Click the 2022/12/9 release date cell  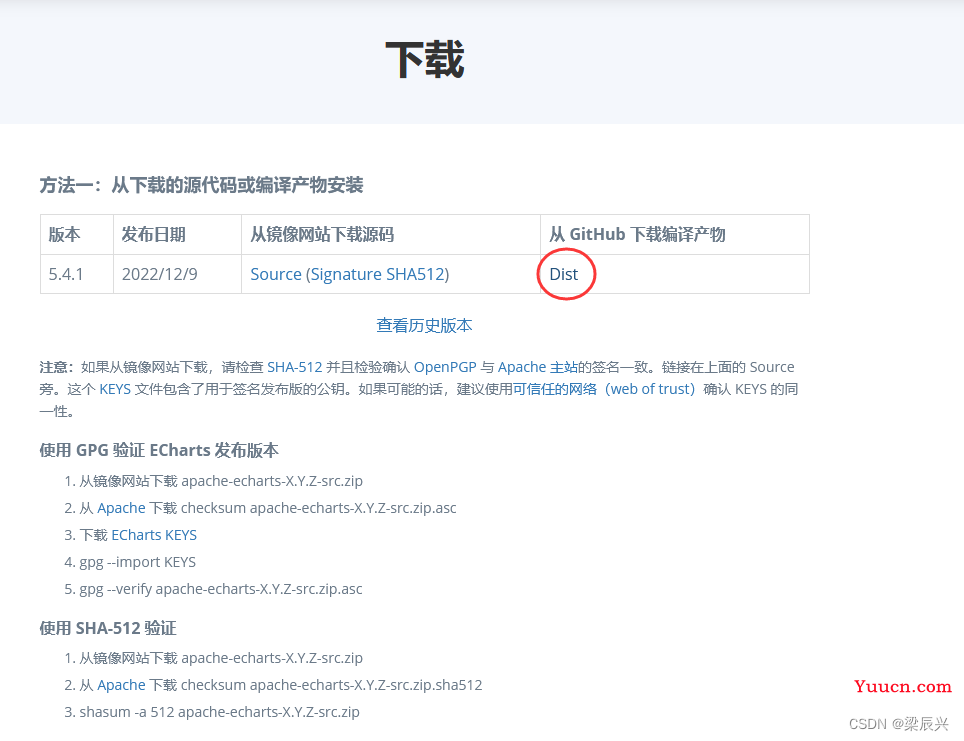(161, 274)
